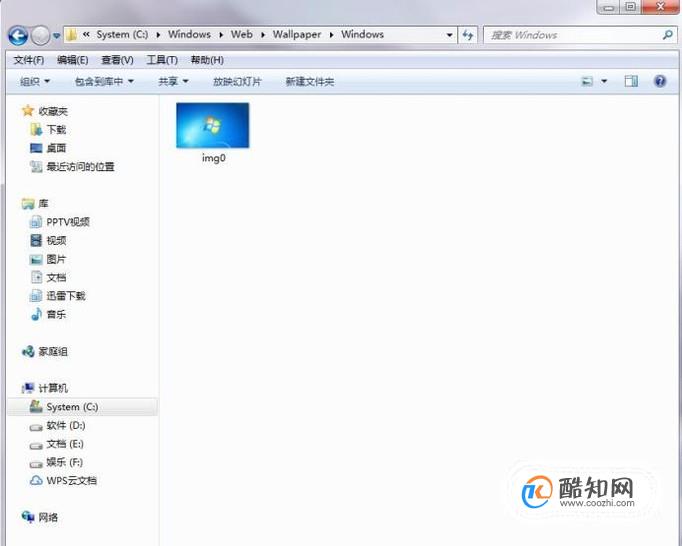Toggle the preview pane icon
The width and height of the screenshot is (682, 546).
click(x=631, y=81)
